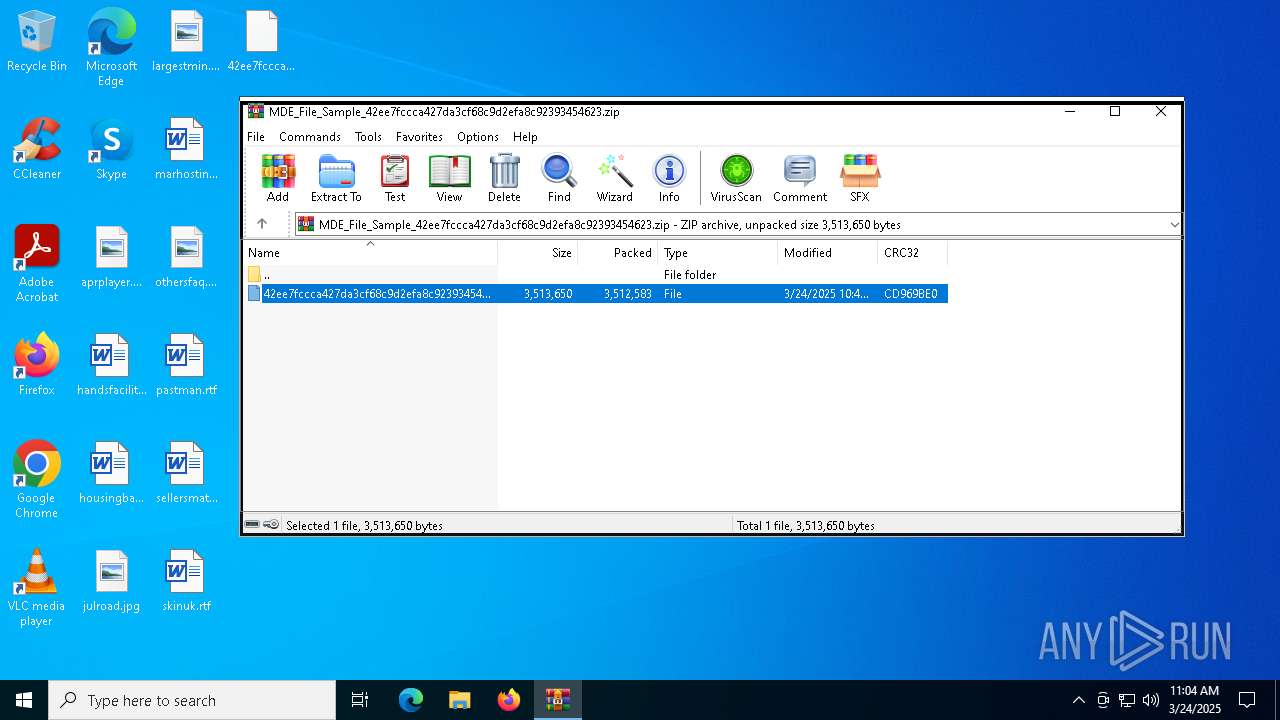
Task: Select pastman.rtf desktop file
Action: pyautogui.click(x=186, y=366)
